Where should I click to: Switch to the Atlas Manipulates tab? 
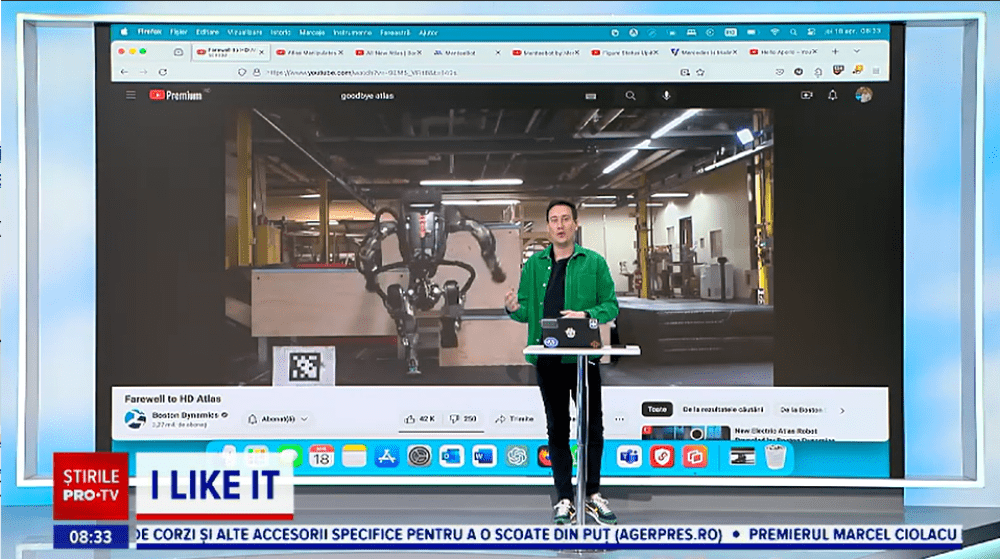pos(311,52)
